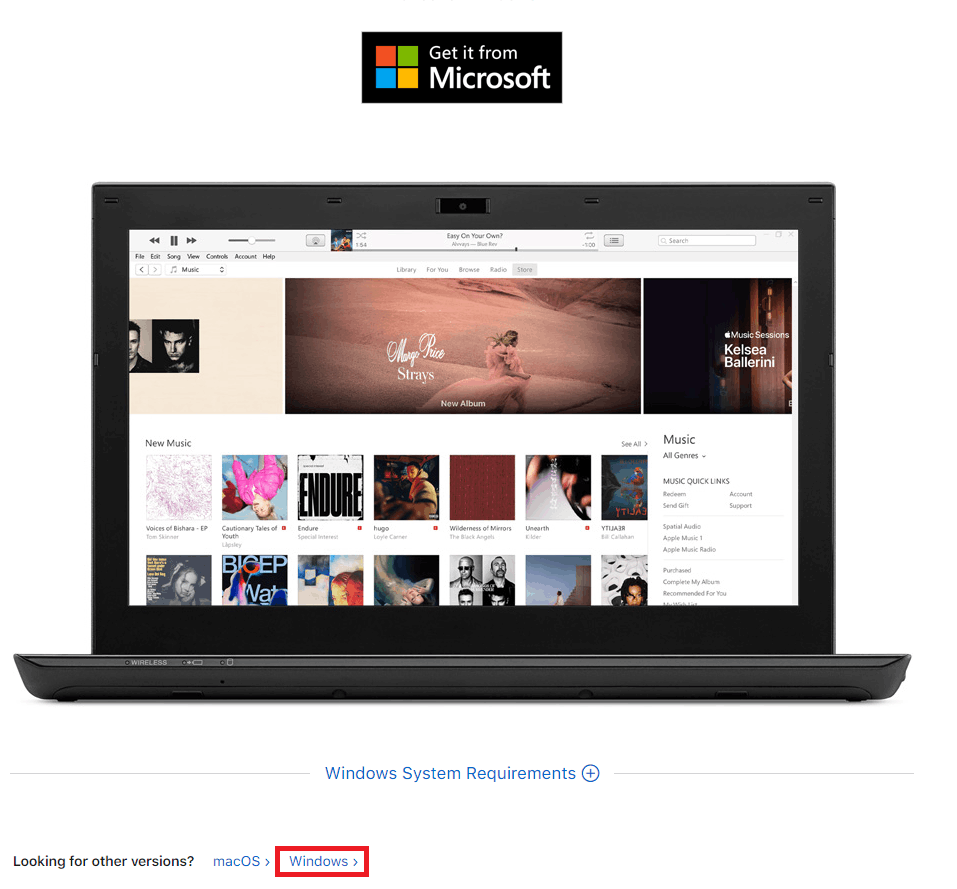Image resolution: width=957 pixels, height=889 pixels.
Task: Click the Apple Music 1 link
Action: 683,538
